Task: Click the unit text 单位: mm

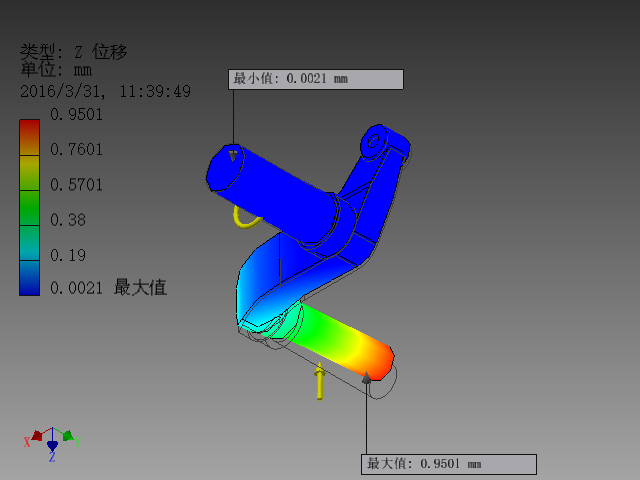Action: (x=56, y=69)
